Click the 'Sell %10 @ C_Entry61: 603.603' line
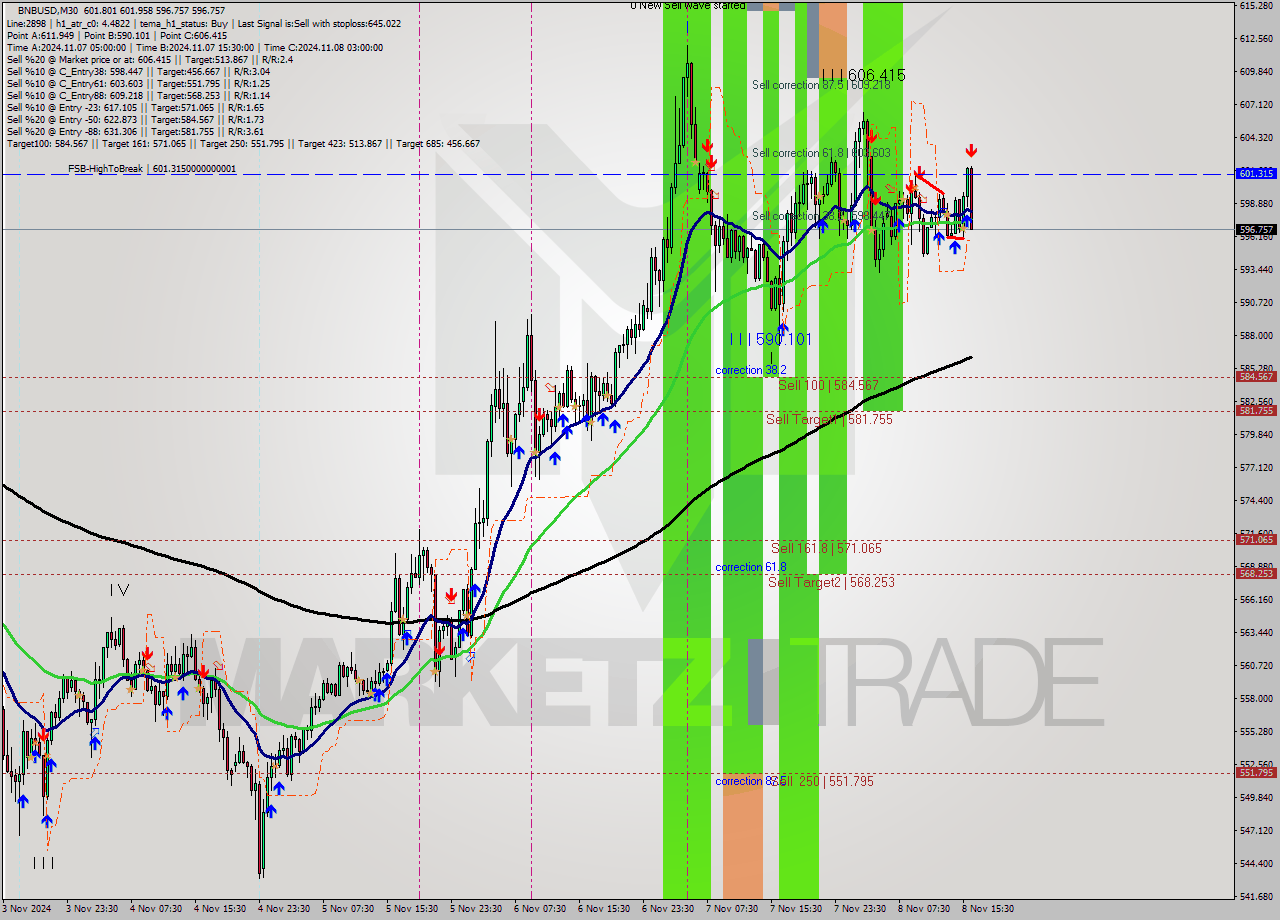1280x920 pixels. 138,83
